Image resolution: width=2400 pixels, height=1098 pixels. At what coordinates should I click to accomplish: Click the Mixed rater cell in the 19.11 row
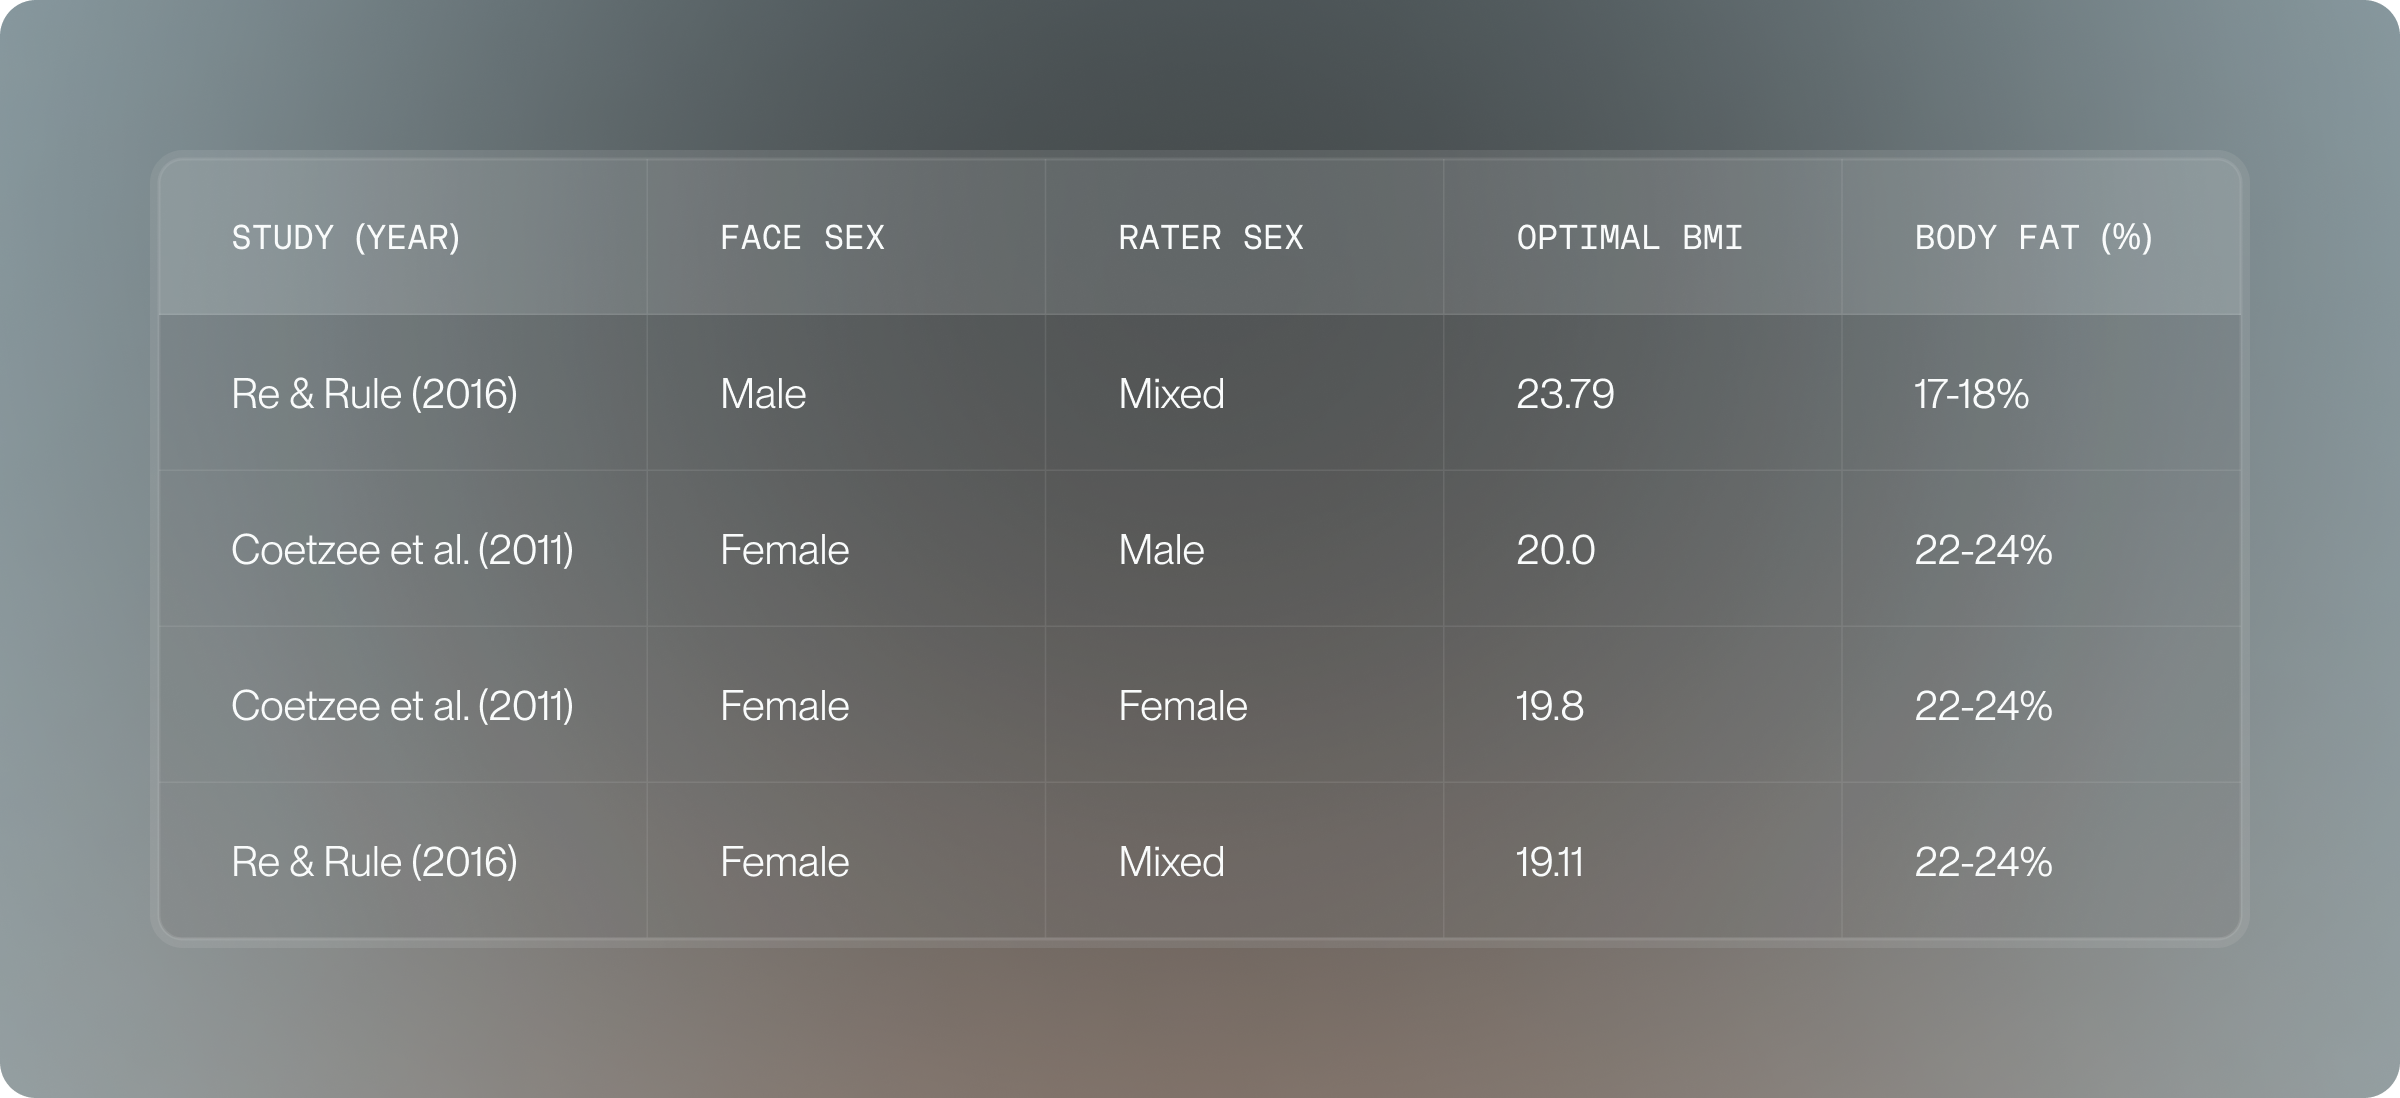tap(1171, 862)
